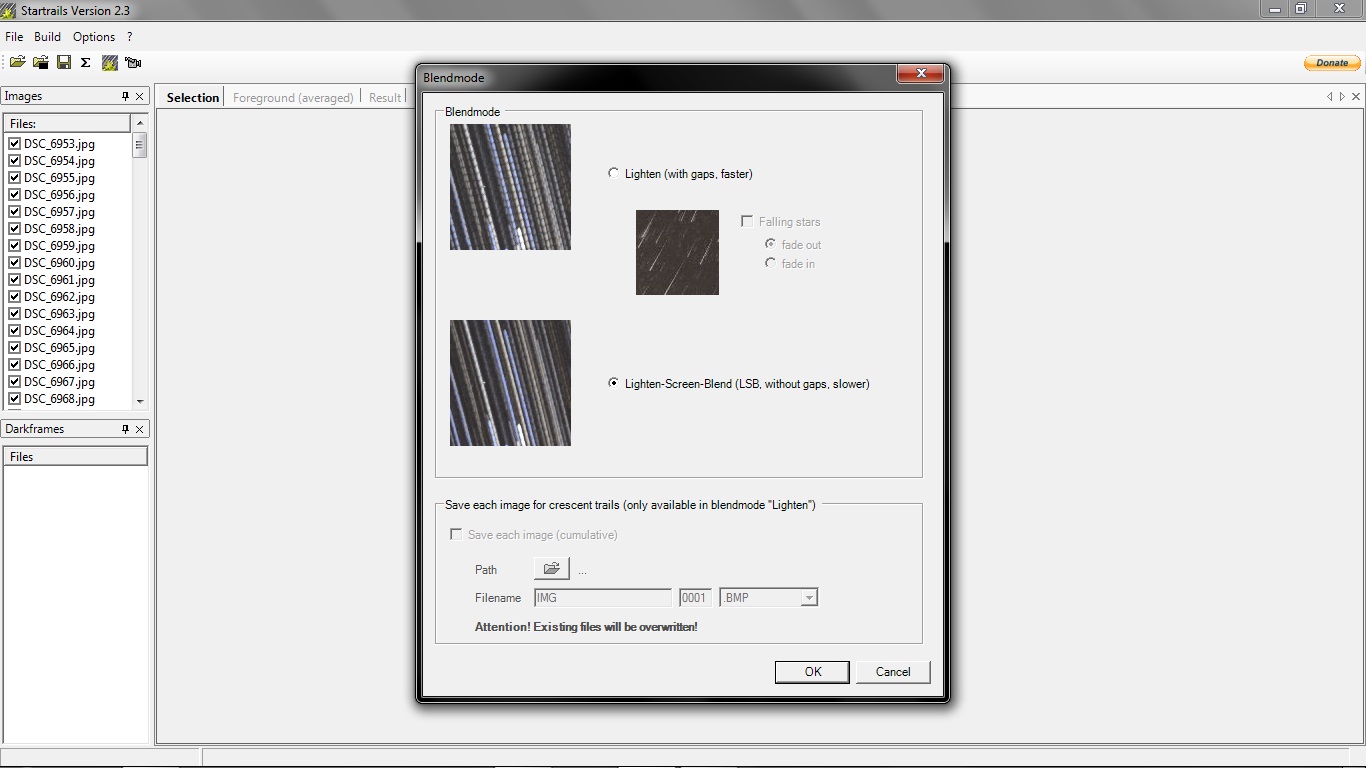1366x768 pixels.
Task: Click the Path browse folder icon
Action: tap(551, 569)
